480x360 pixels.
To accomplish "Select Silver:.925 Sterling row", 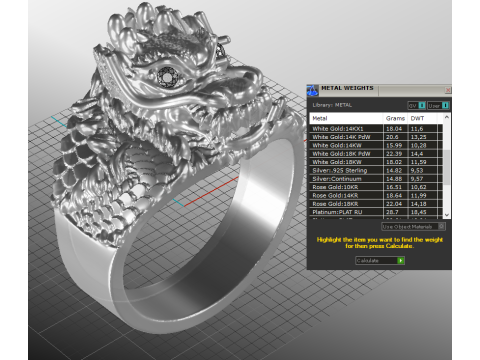I will tap(376, 170).
